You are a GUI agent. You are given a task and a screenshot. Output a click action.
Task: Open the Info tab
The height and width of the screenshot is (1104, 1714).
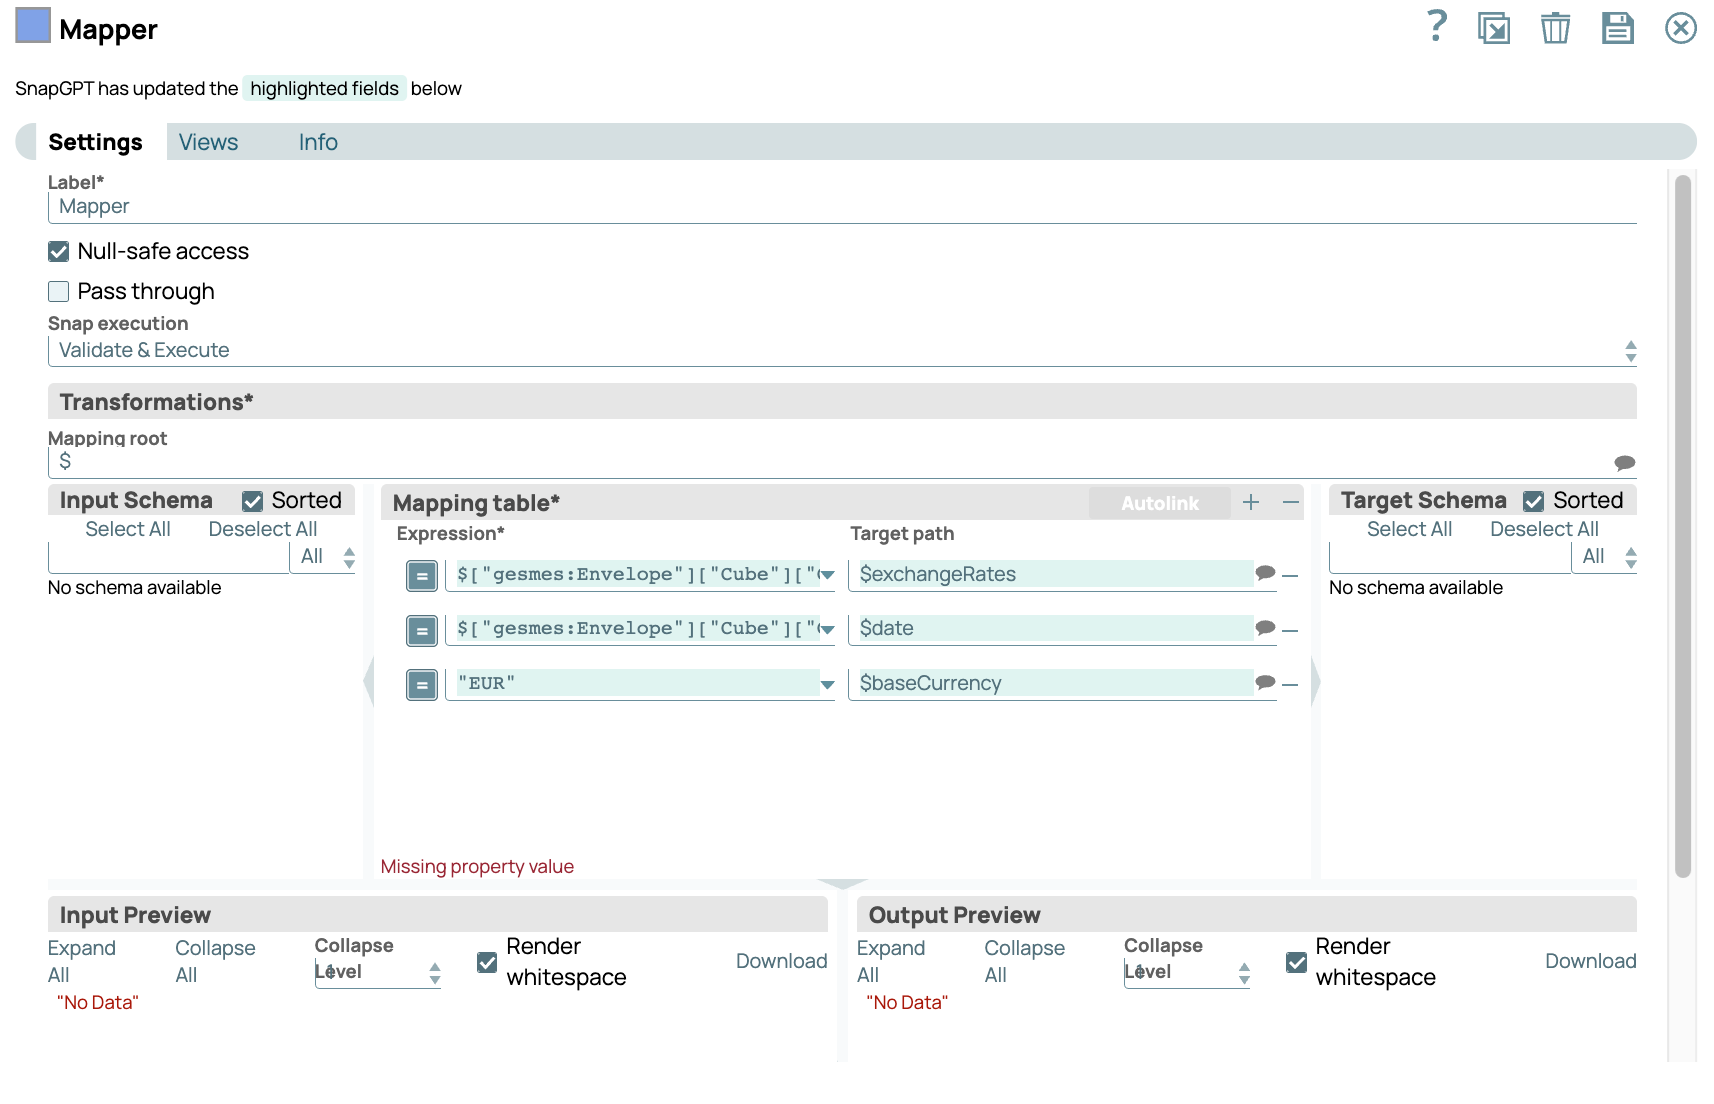click(x=318, y=142)
